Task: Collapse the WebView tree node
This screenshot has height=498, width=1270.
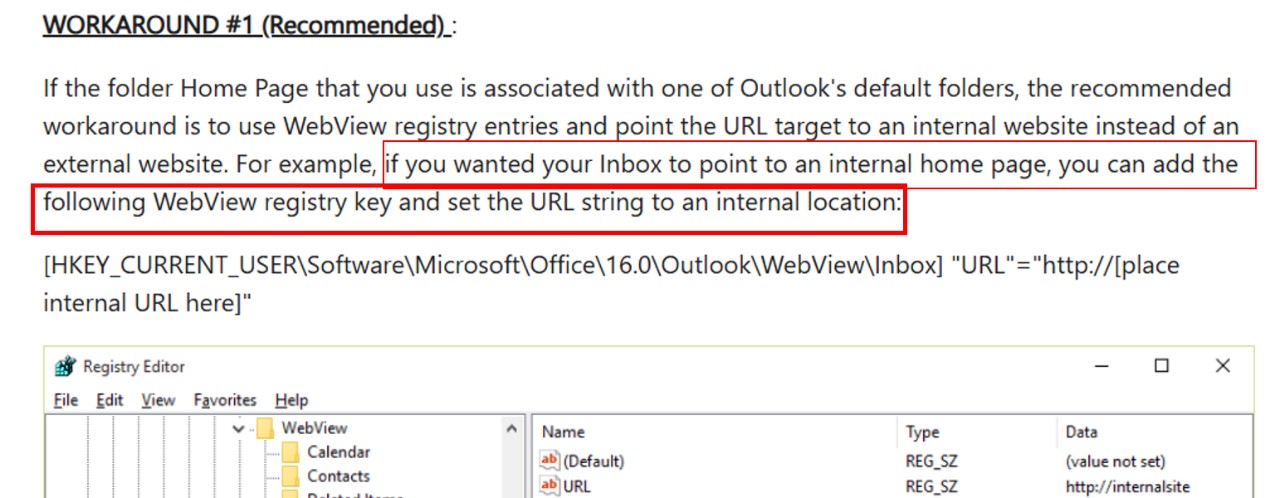Action: (238, 428)
